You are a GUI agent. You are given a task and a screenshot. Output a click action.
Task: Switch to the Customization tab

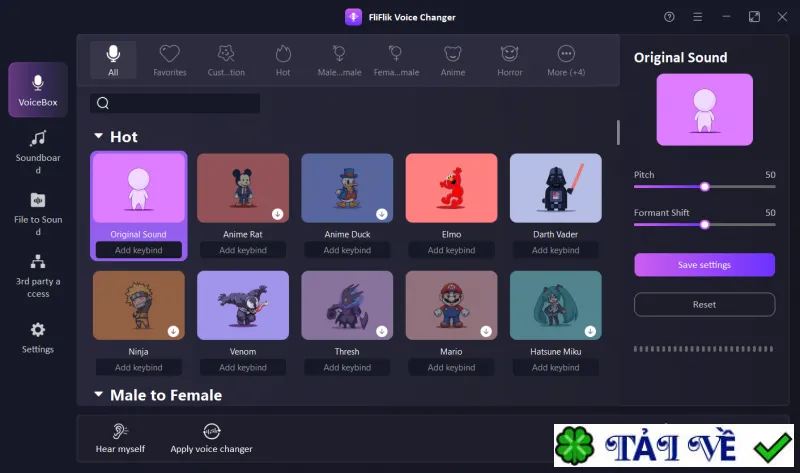click(x=226, y=60)
